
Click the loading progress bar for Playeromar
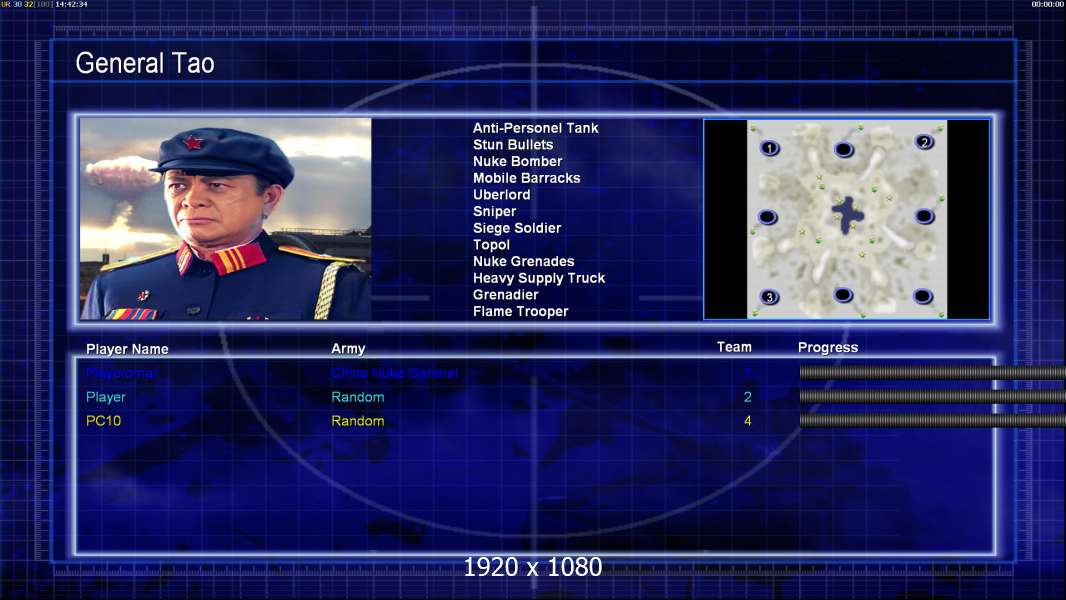coord(933,372)
